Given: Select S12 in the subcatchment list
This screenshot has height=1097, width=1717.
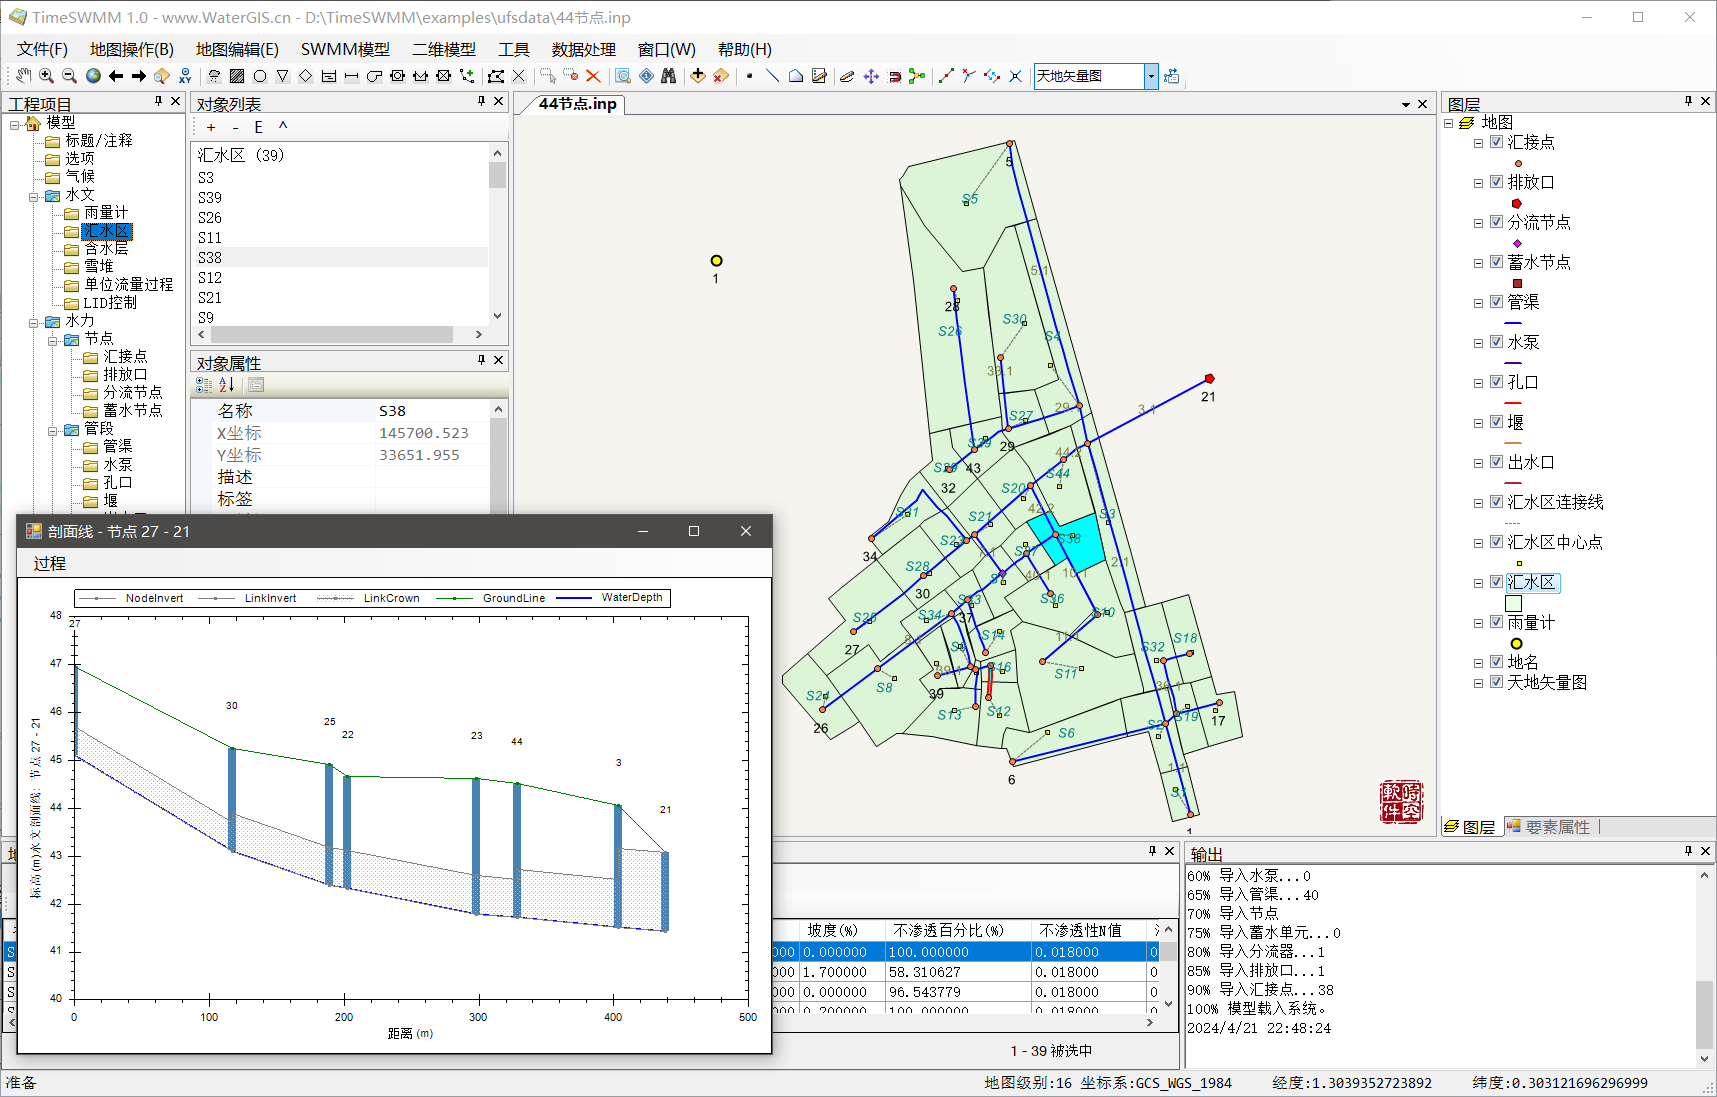Looking at the screenshot, I should 210,278.
